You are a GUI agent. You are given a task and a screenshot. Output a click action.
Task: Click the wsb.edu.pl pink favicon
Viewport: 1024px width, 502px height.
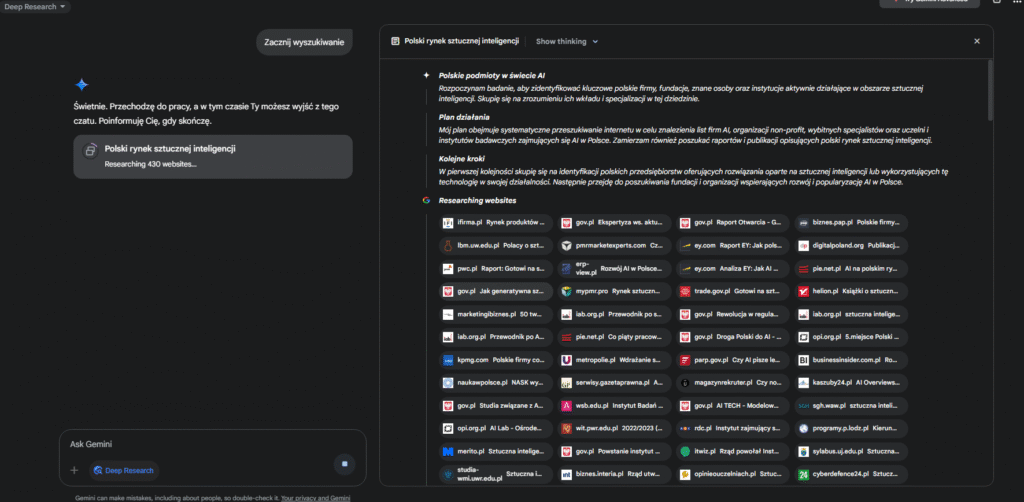click(x=566, y=405)
